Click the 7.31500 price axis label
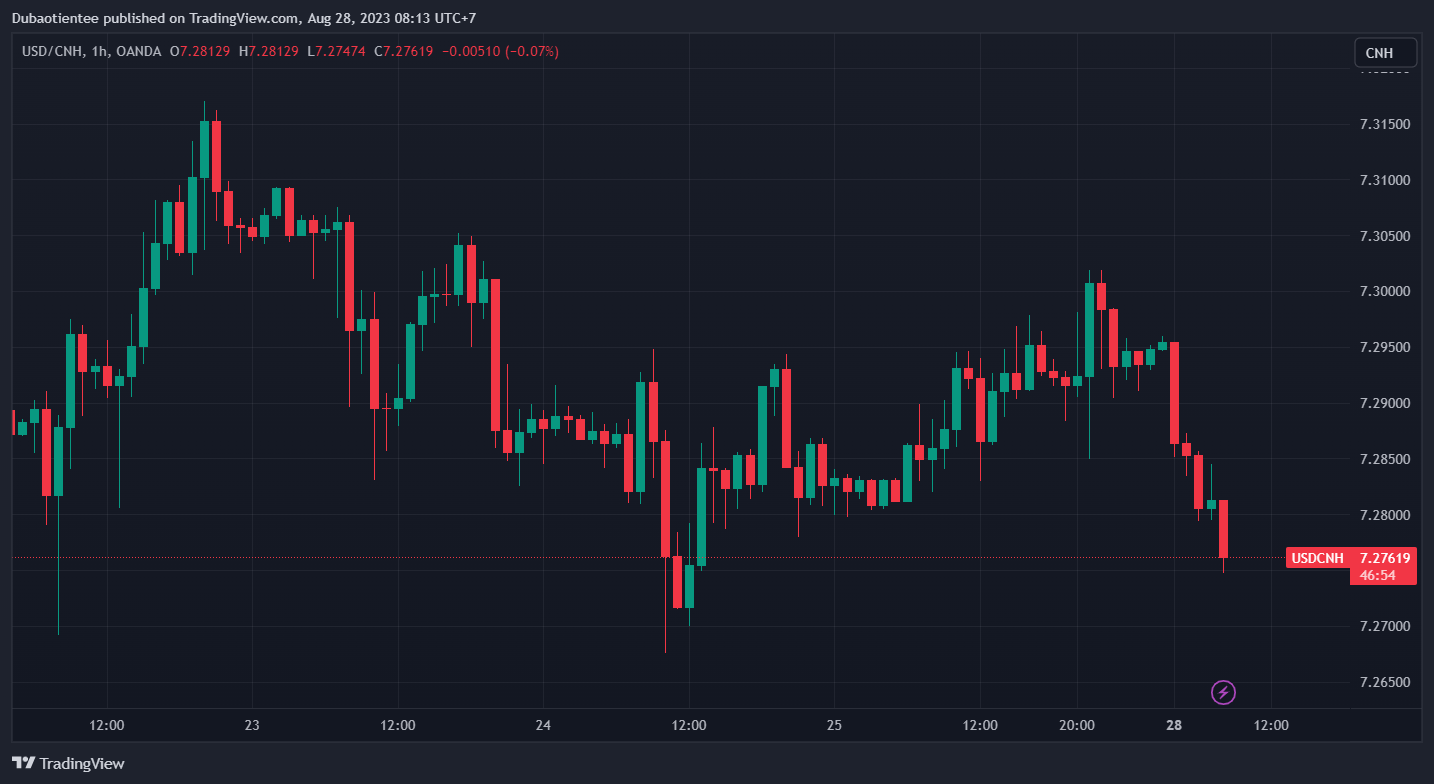Screen dimensions: 1434x784 1384,124
